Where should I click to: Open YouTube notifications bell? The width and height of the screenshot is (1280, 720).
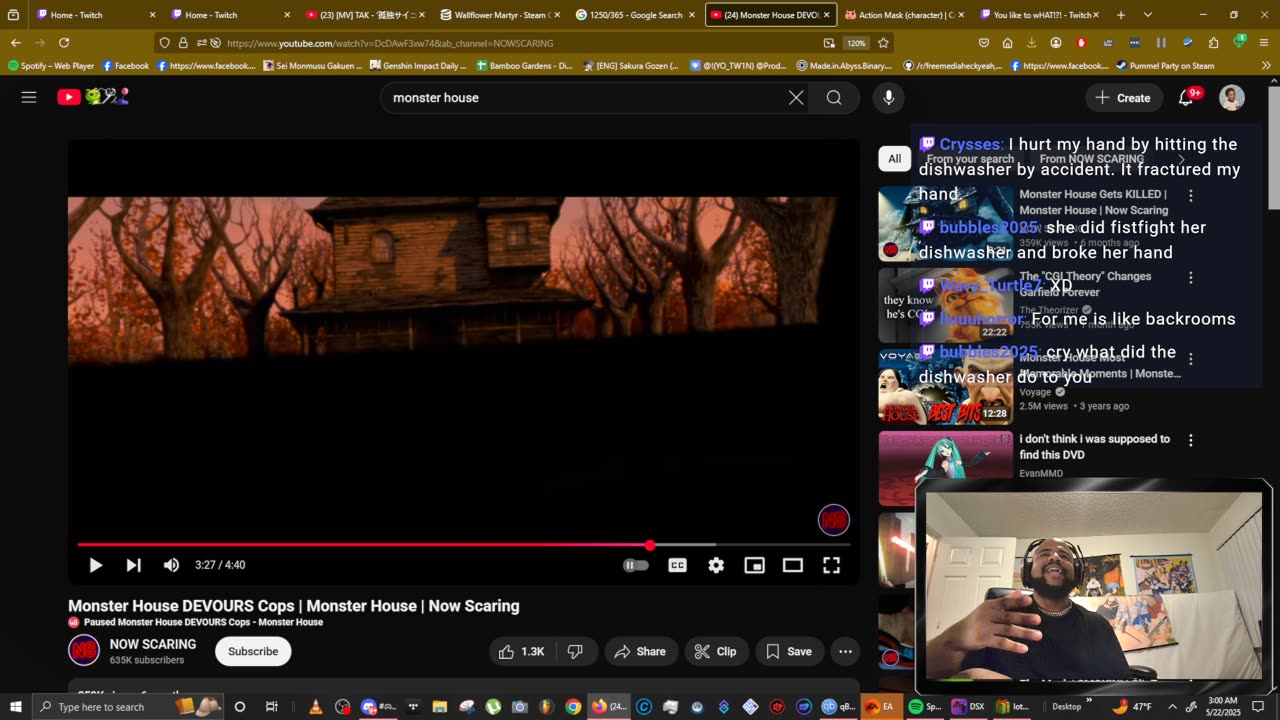pyautogui.click(x=1187, y=97)
